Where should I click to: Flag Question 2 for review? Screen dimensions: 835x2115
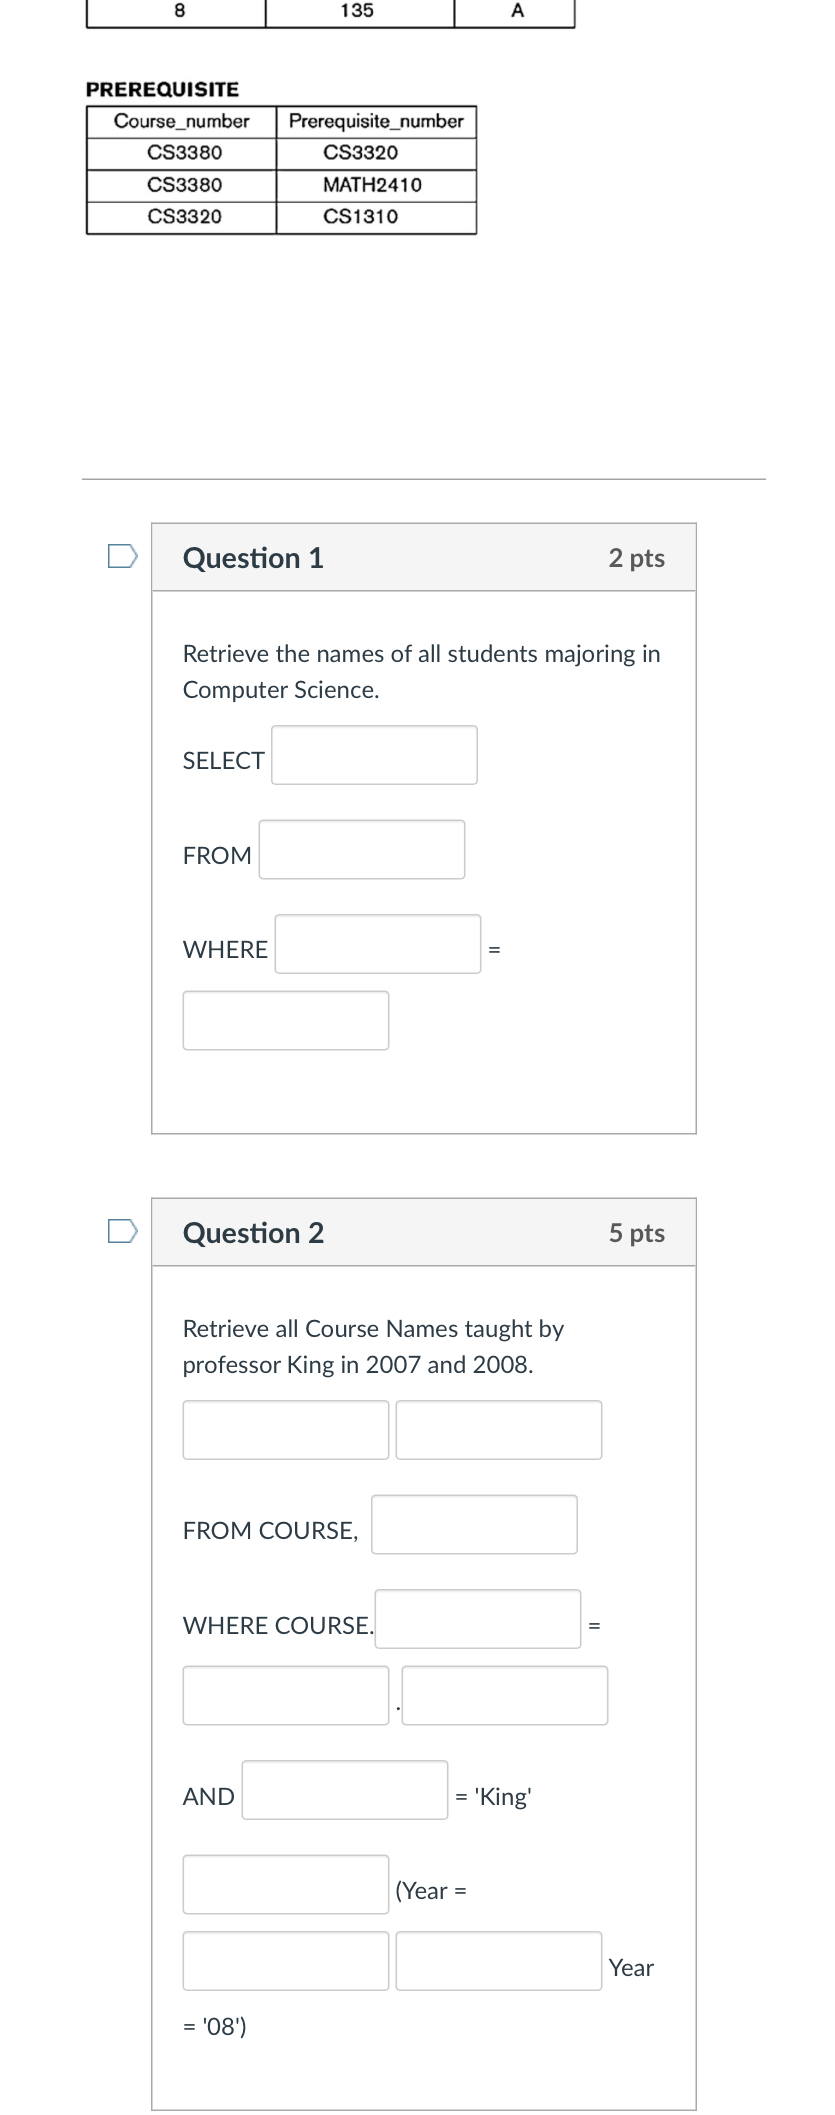(x=122, y=1231)
